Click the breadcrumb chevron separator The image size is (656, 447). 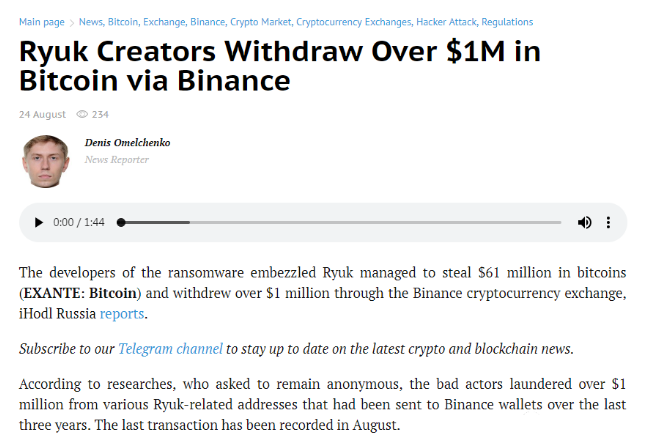pos(72,23)
